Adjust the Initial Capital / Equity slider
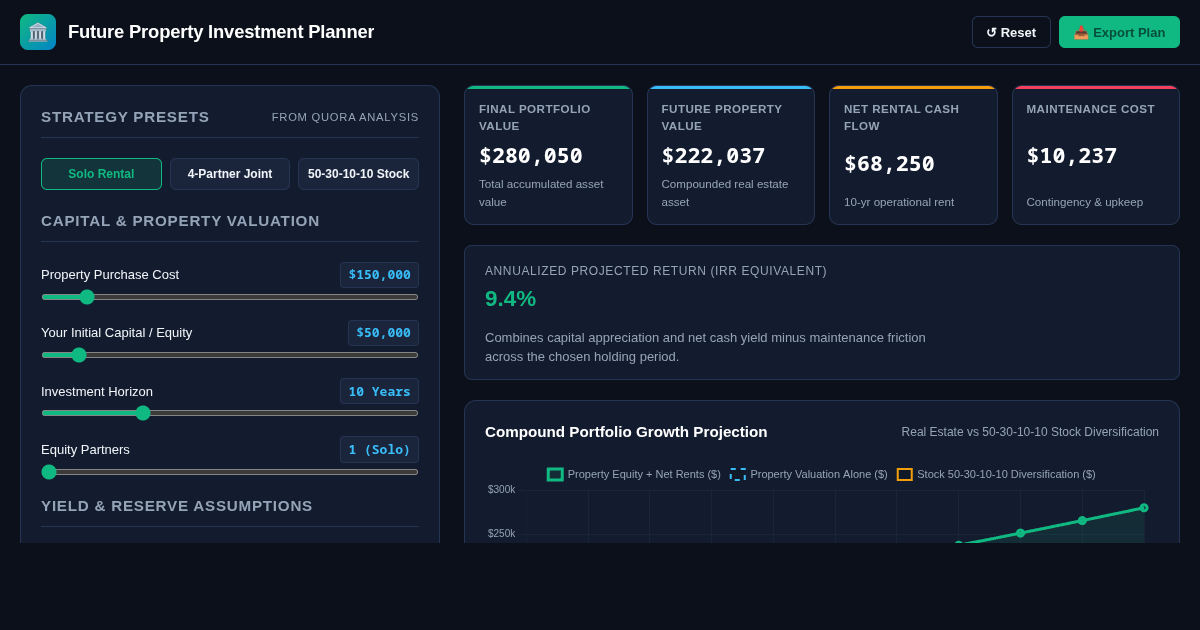This screenshot has width=1200, height=630. tap(230, 355)
